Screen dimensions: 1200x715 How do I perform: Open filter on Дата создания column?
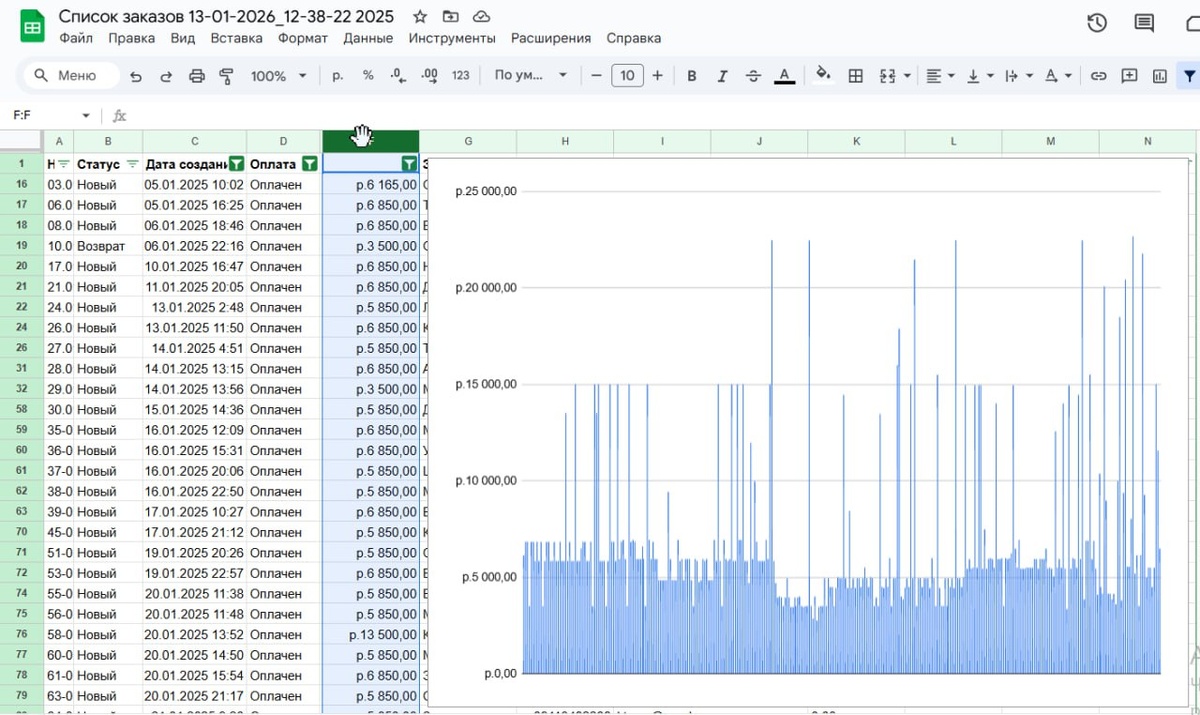(237, 164)
